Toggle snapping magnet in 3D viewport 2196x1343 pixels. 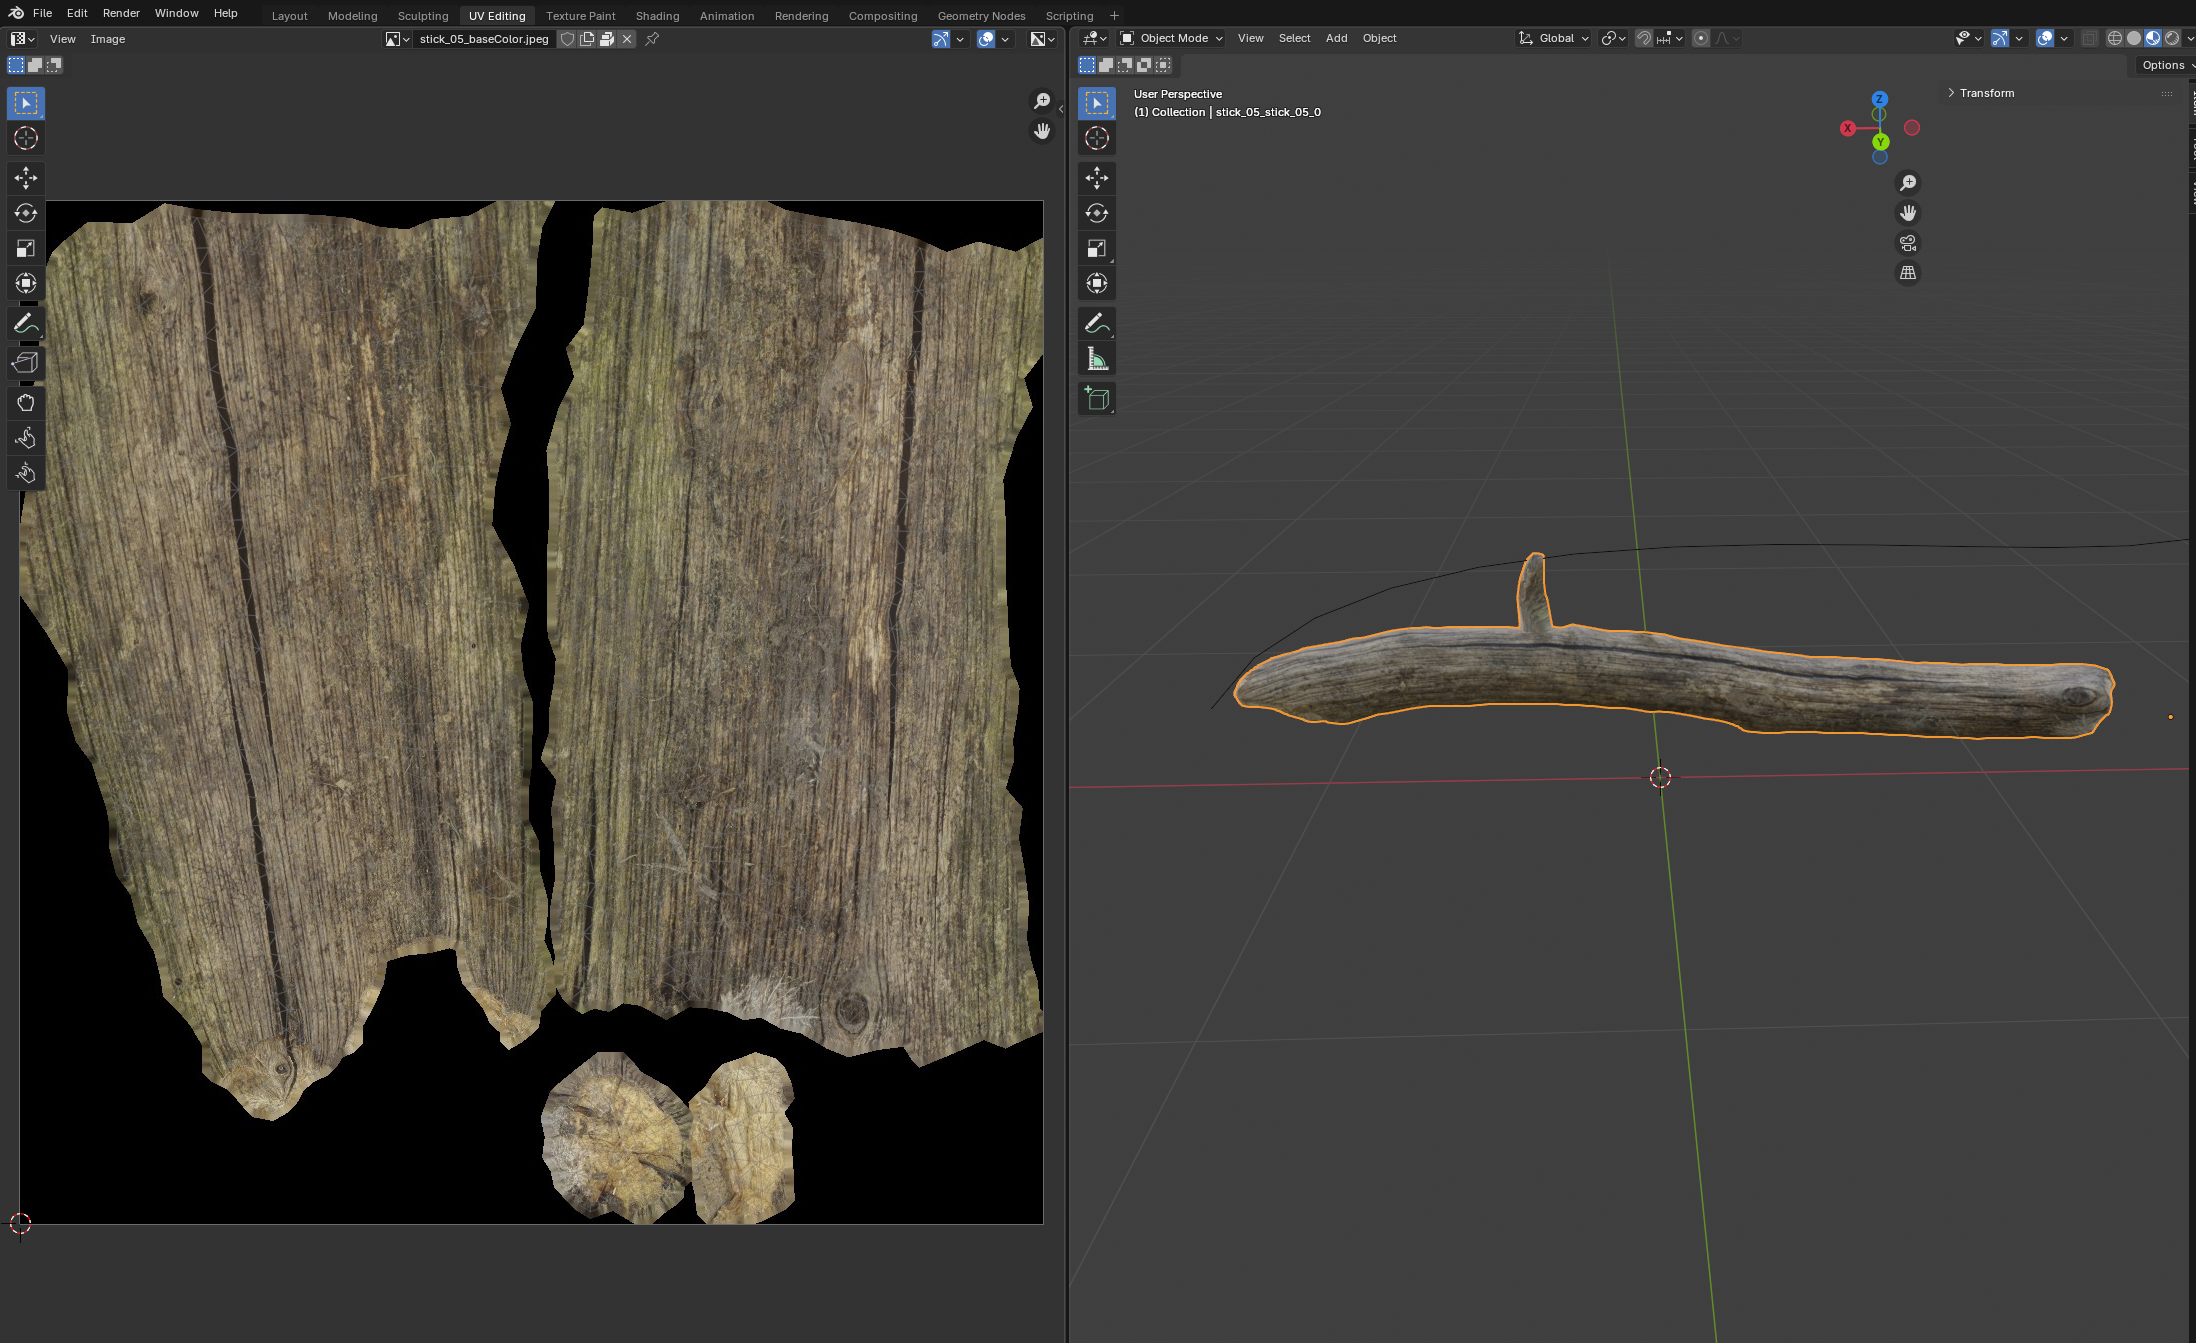(1643, 38)
